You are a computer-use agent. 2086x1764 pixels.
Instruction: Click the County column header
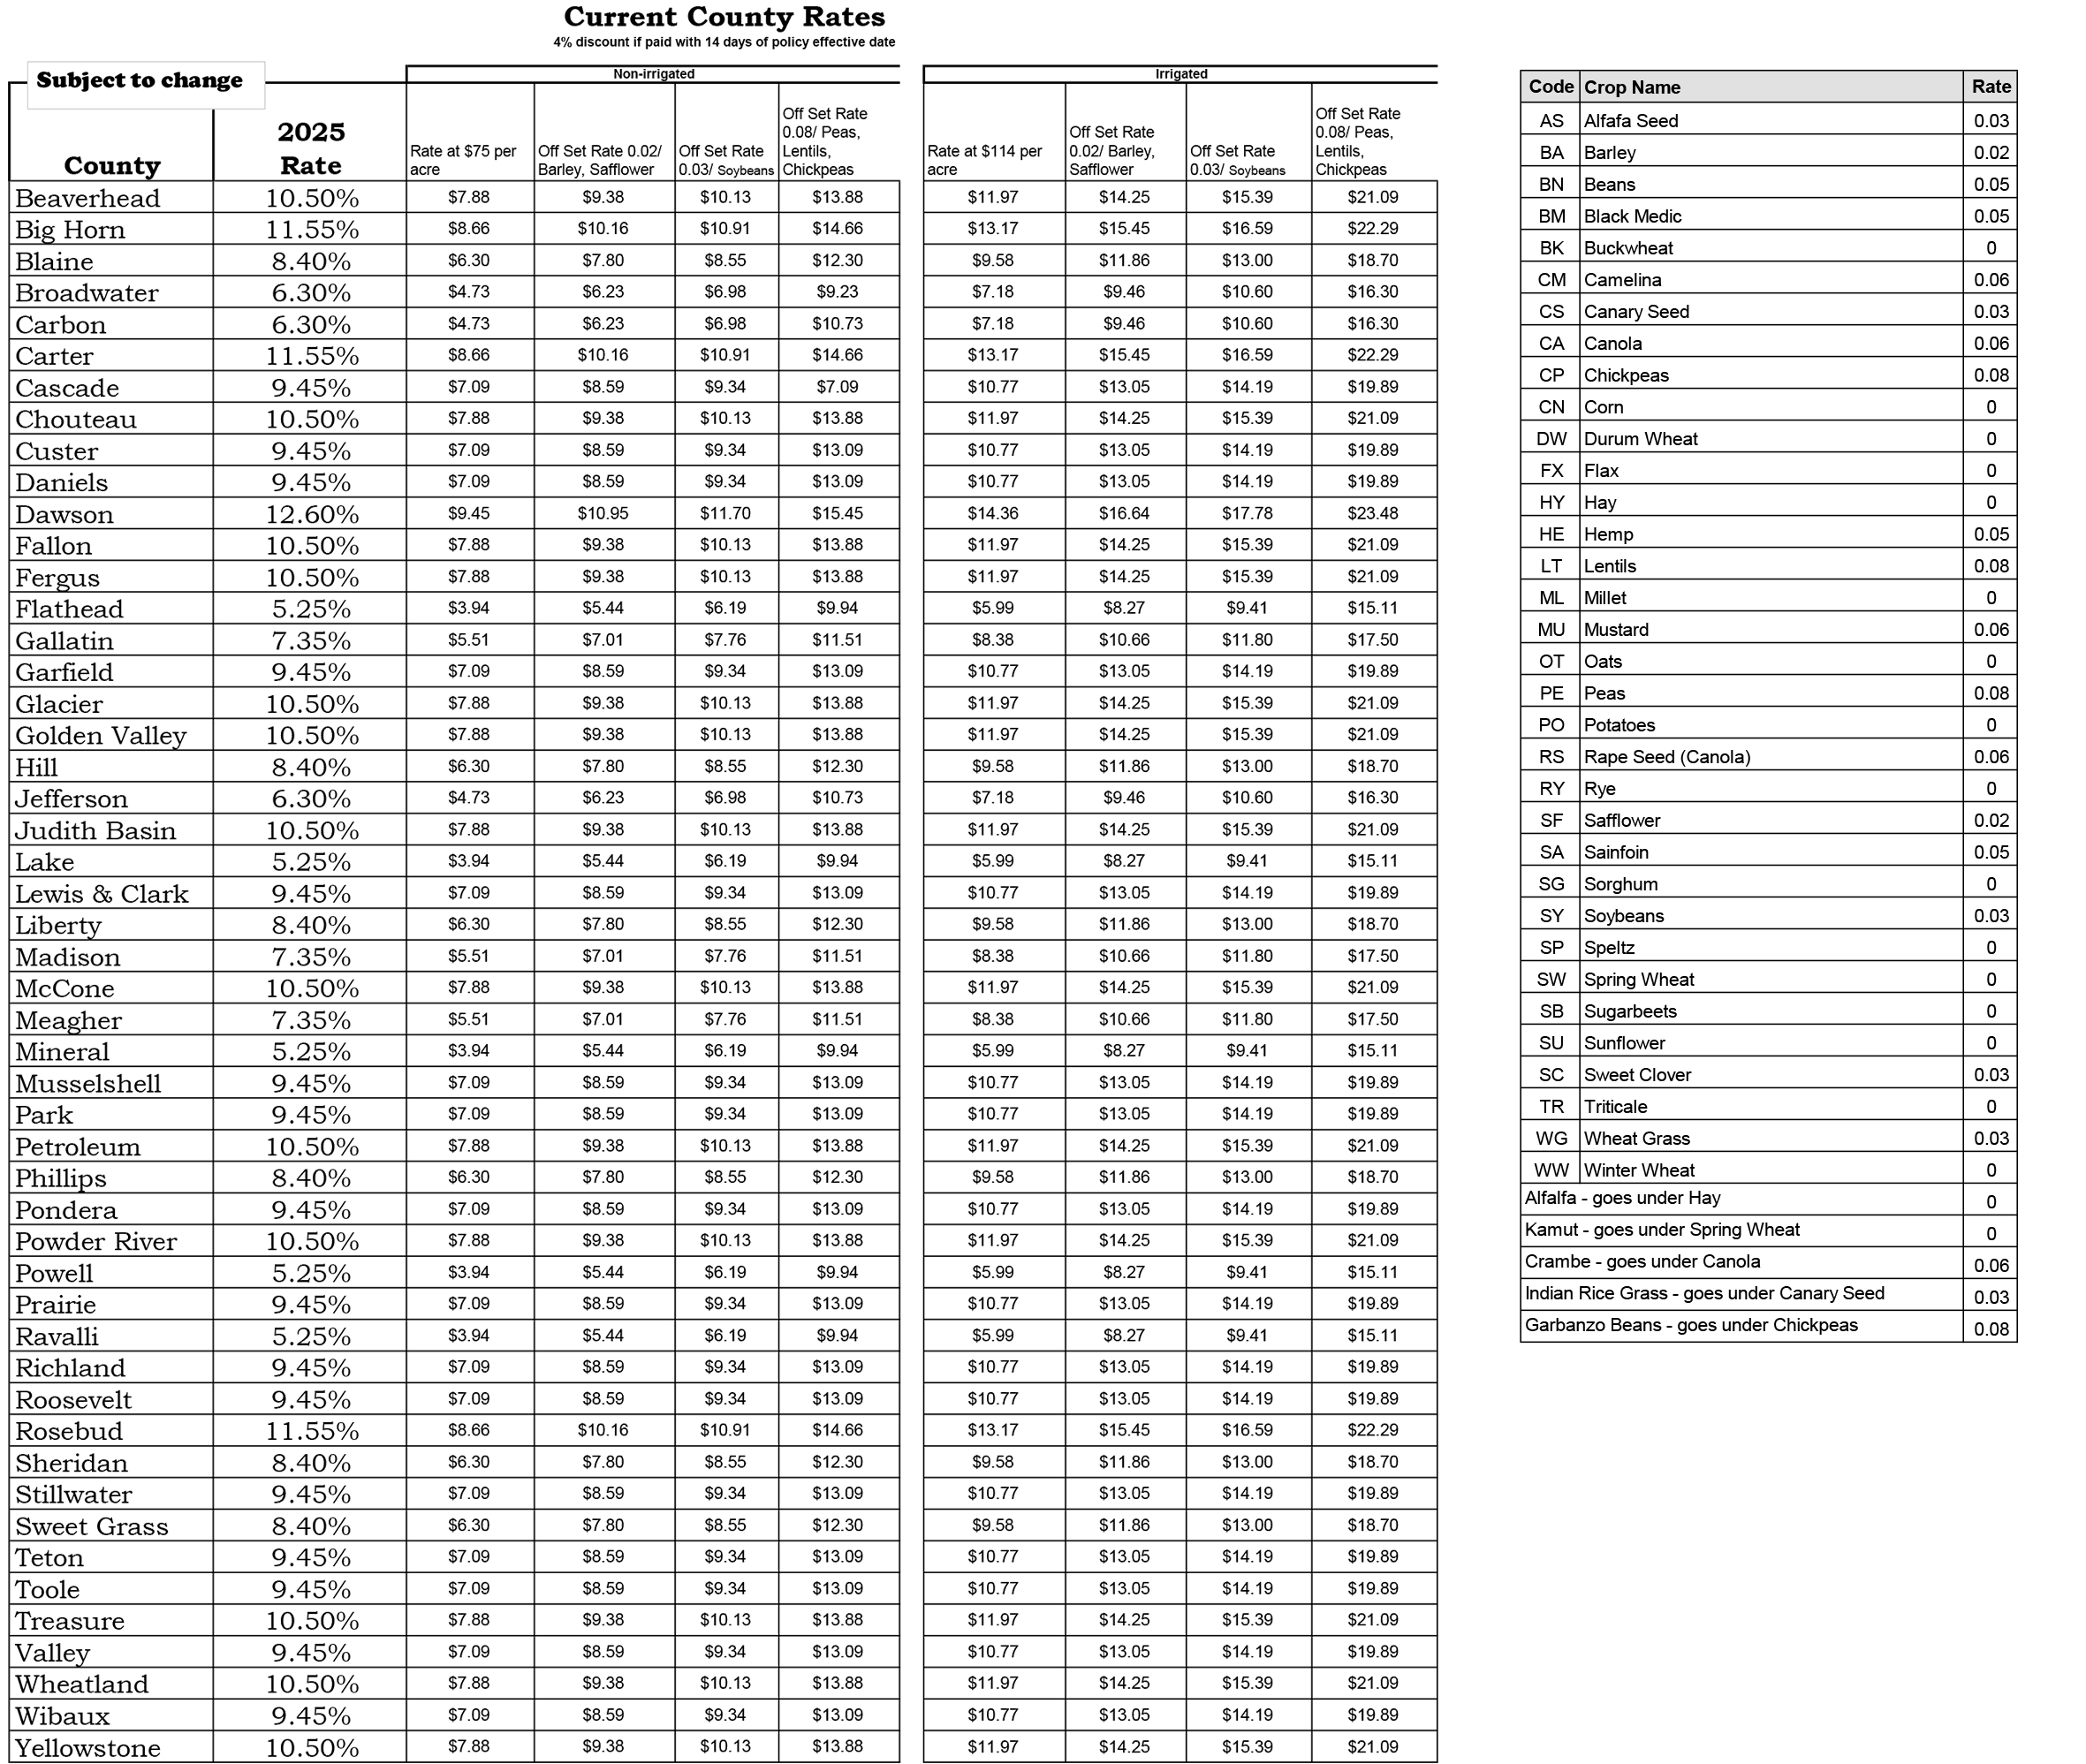(112, 165)
